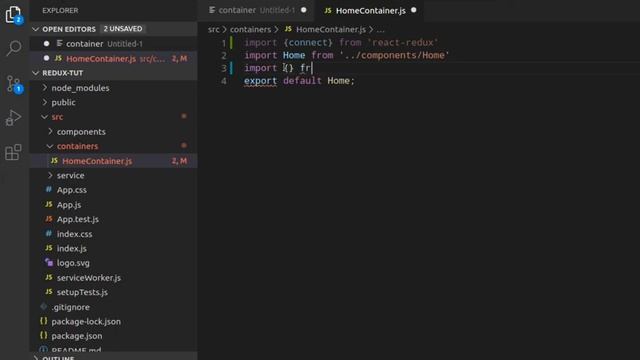Viewport: 640px width, 360px height.
Task: Open serviceWorker.js file
Action: point(89,278)
